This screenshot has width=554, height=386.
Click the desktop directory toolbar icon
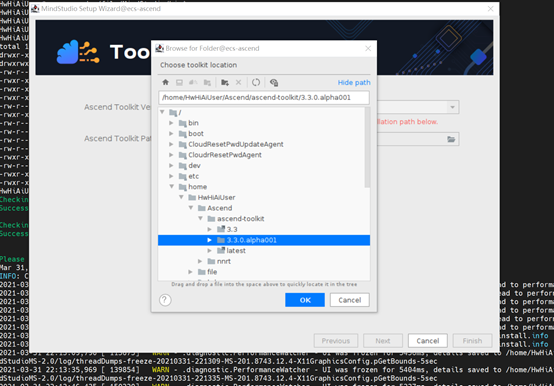tap(179, 82)
